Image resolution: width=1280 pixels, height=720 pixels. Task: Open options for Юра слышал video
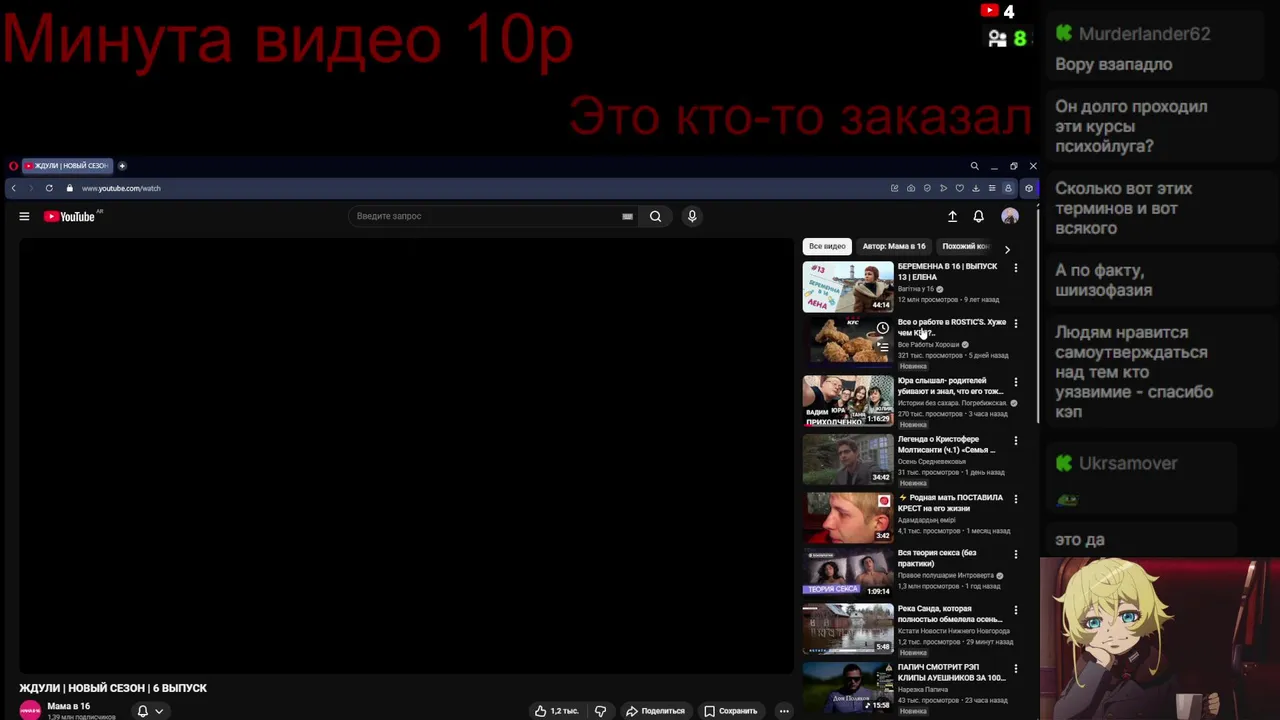(1015, 382)
